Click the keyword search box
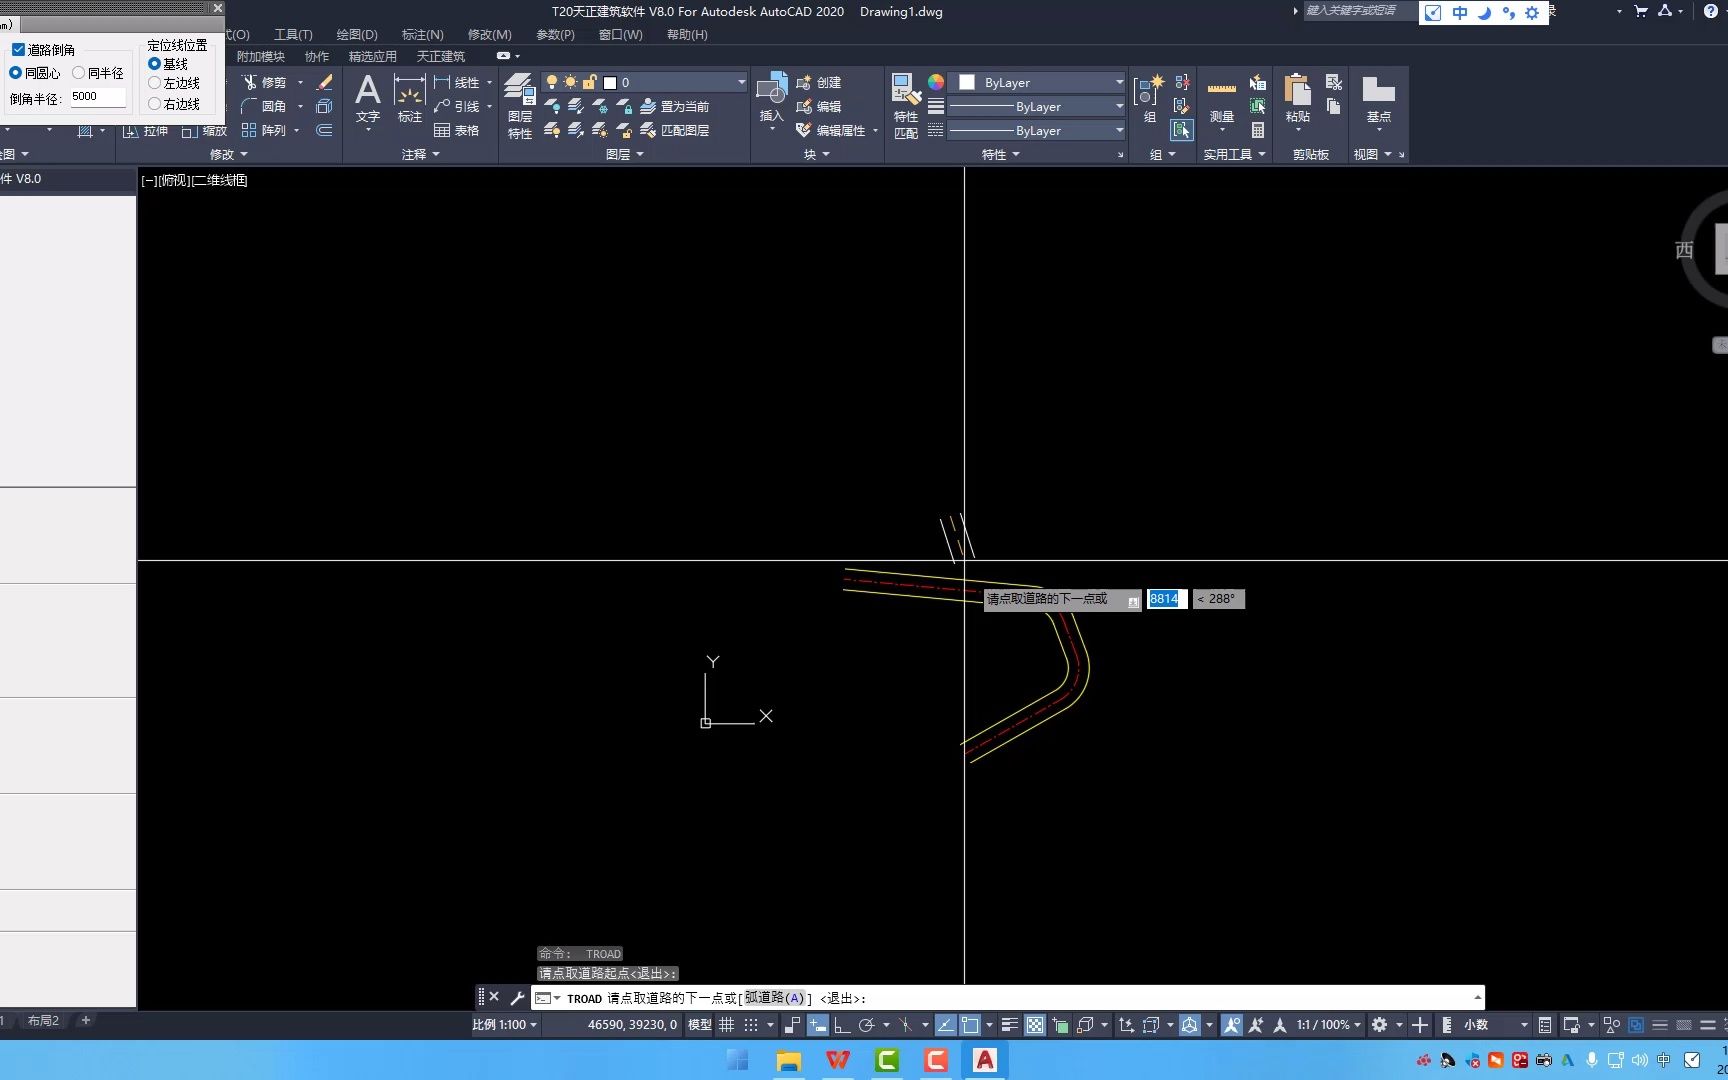Viewport: 1728px width, 1080px height. 1360,11
